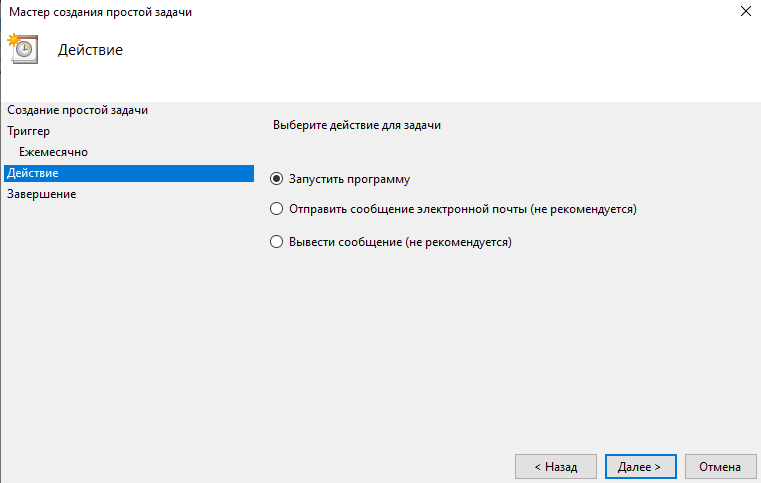Select the Запустить программу radio button

click(276, 179)
